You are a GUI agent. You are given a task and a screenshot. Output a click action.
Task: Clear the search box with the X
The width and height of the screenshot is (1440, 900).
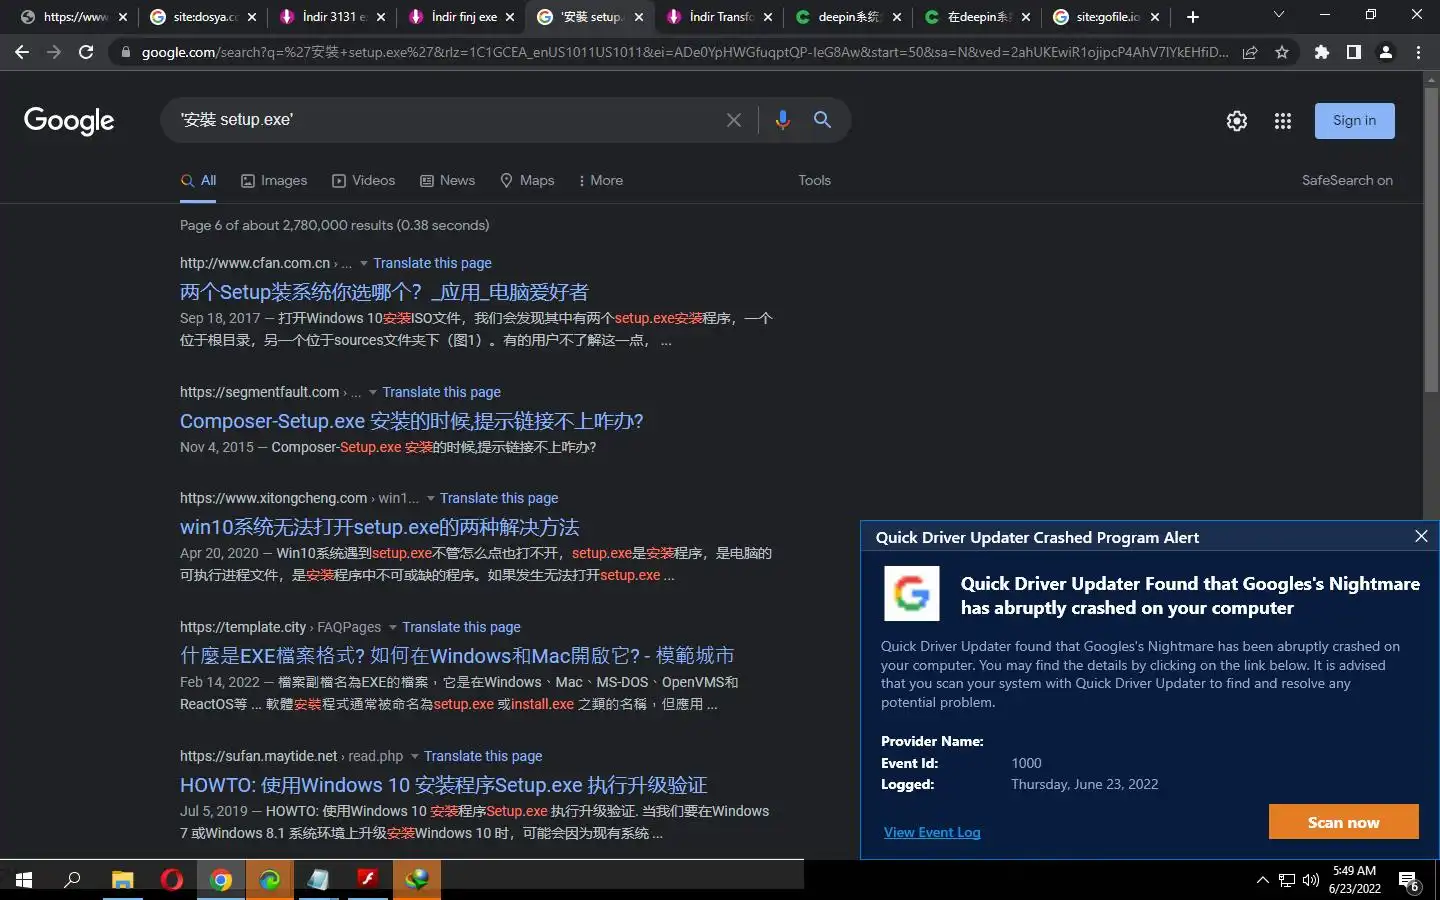[734, 120]
